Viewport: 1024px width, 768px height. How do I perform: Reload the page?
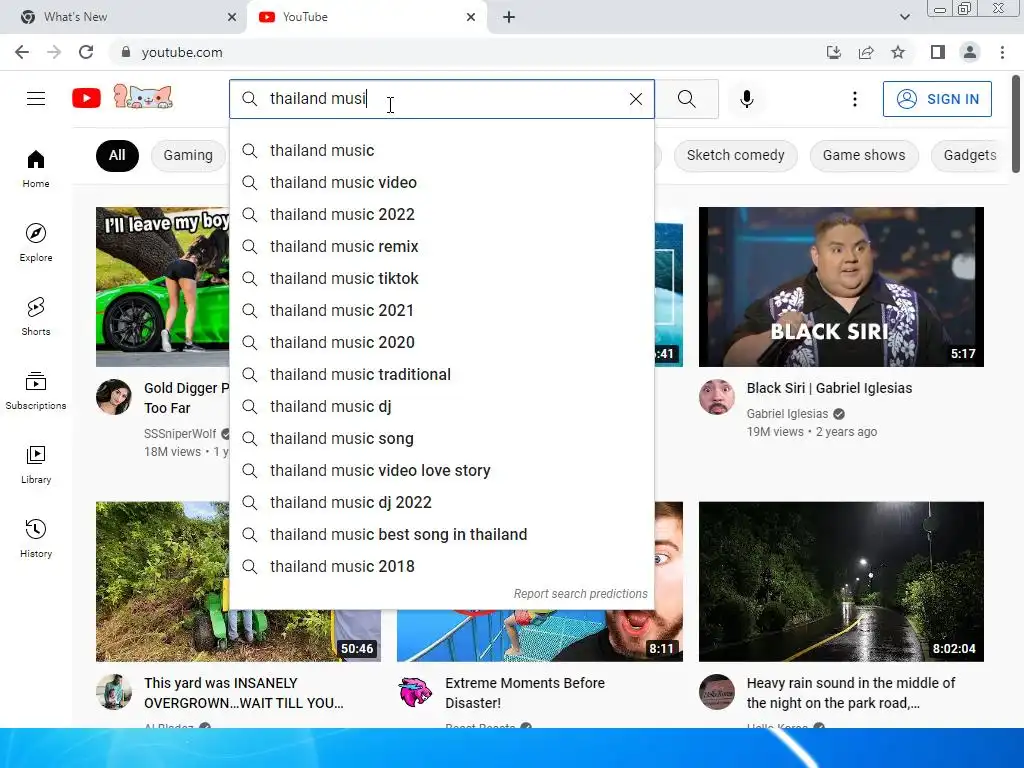coord(86,52)
